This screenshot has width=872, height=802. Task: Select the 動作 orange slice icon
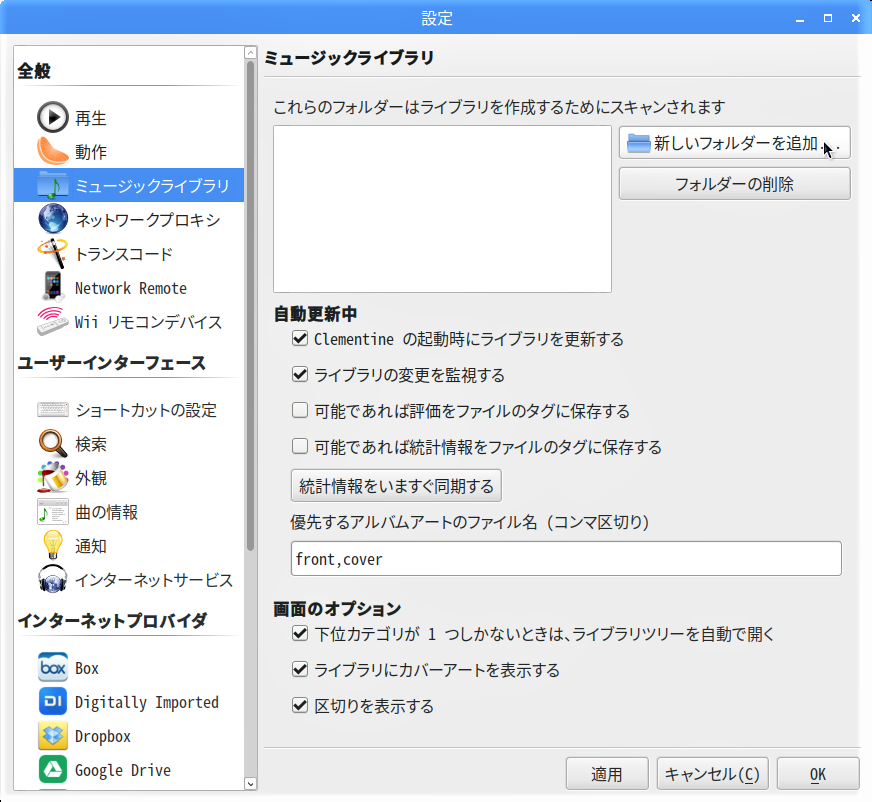[x=53, y=151]
